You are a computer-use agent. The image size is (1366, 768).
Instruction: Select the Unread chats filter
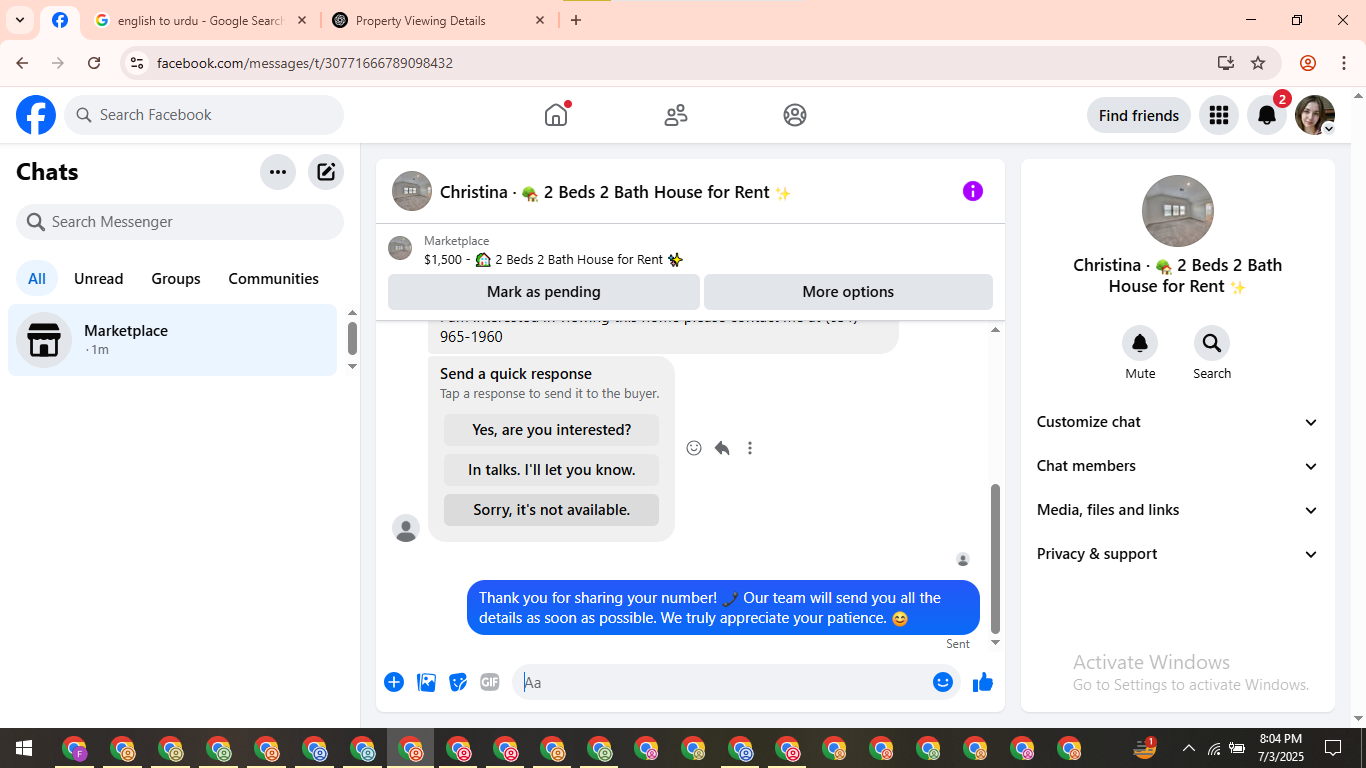tap(99, 279)
